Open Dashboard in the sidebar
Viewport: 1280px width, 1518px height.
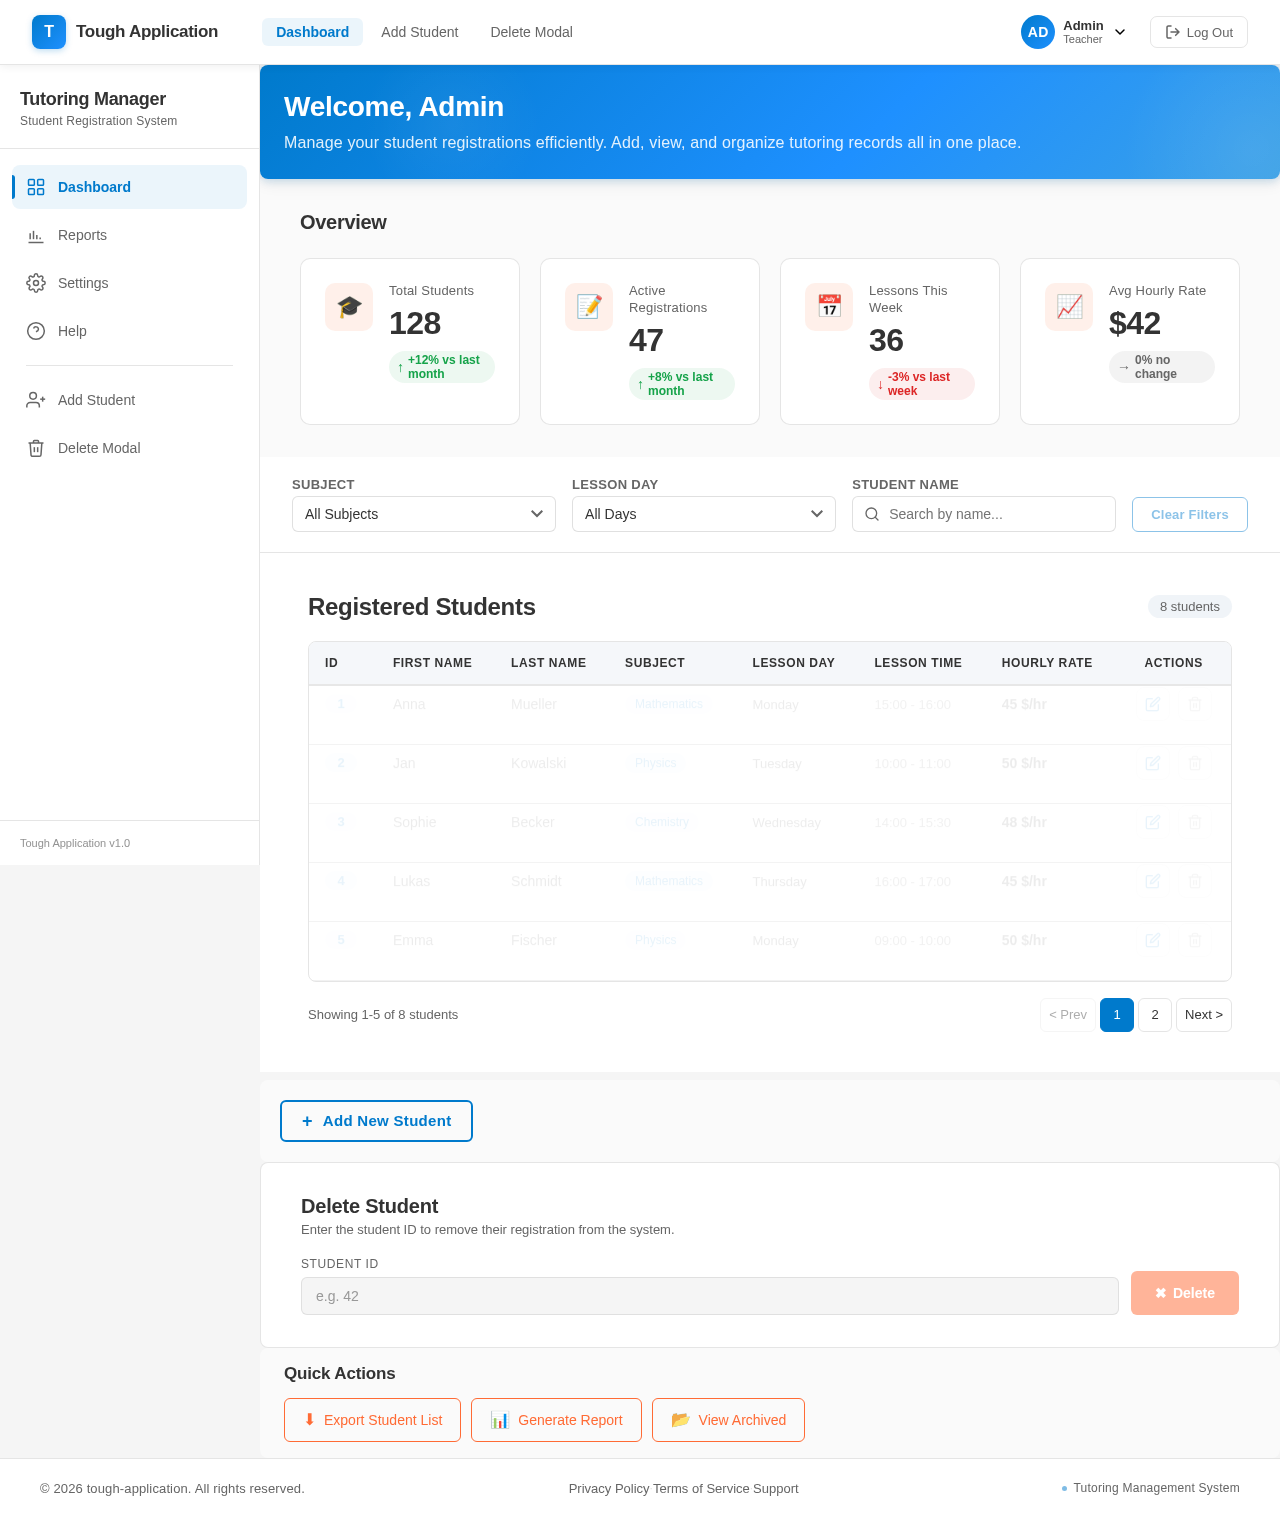point(130,187)
